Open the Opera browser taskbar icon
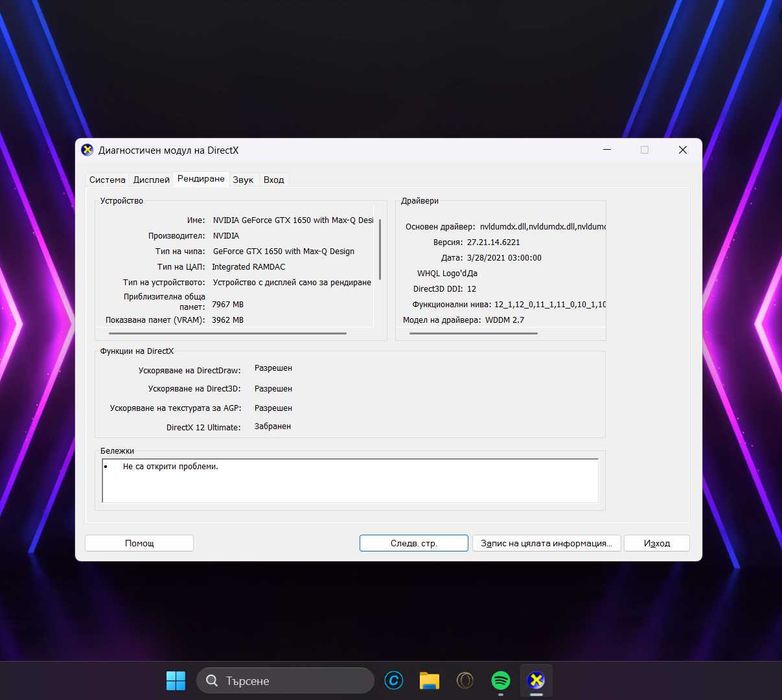Screen dimensions: 782x700 [465, 681]
